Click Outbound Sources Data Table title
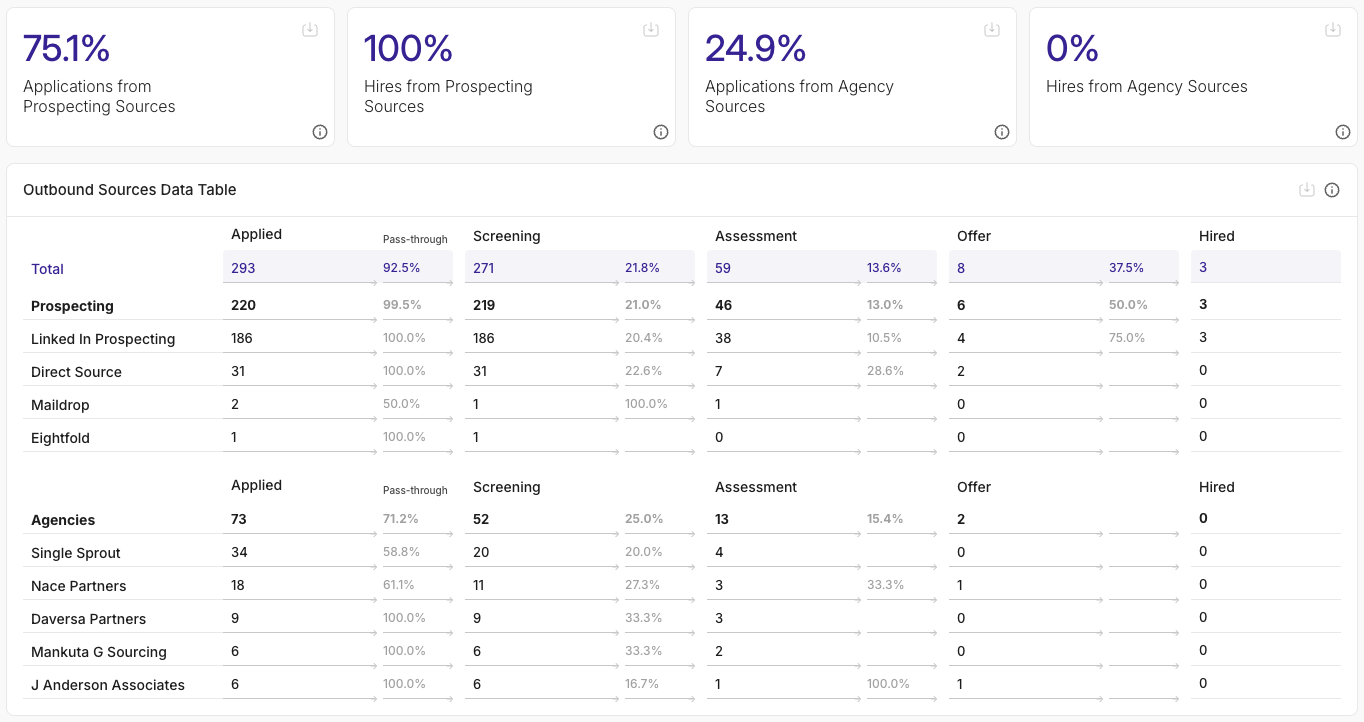Viewport: 1364px width, 722px height. [129, 190]
